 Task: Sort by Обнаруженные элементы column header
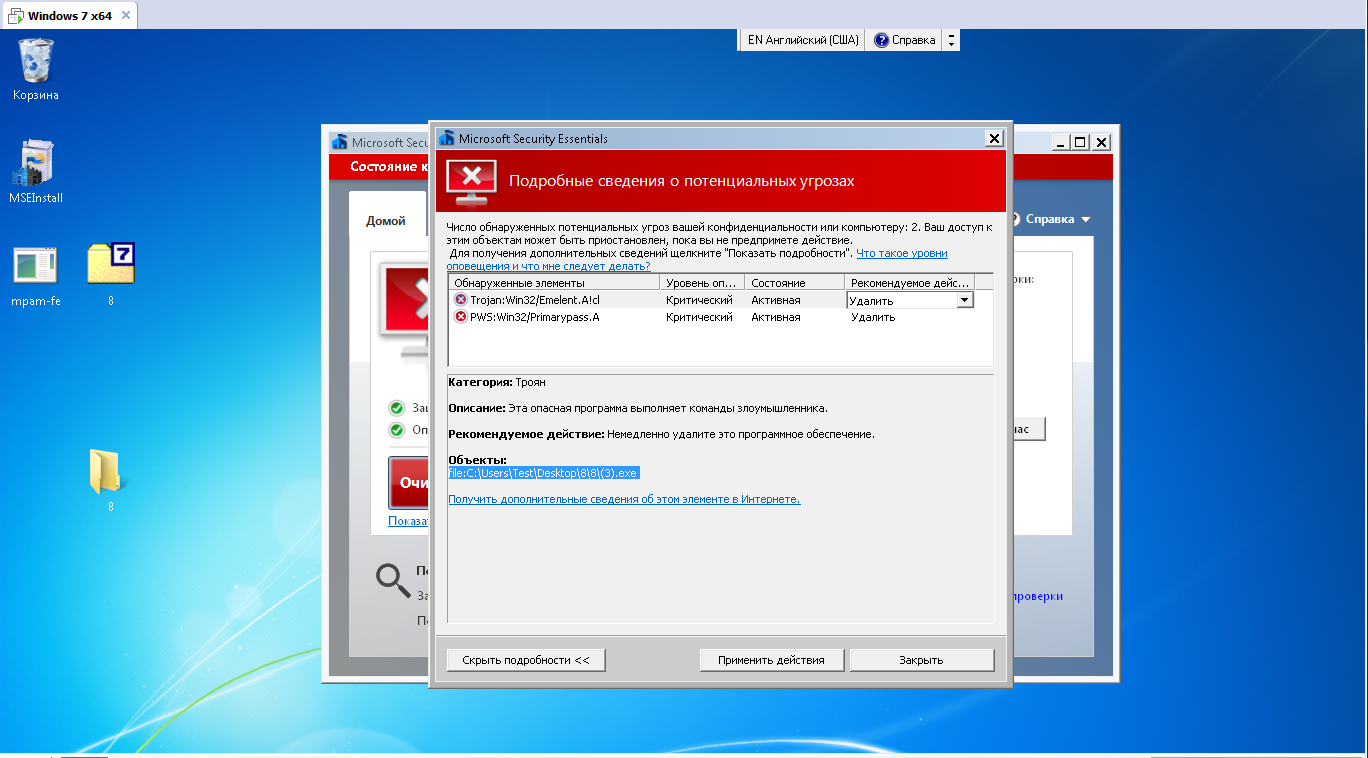(553, 283)
